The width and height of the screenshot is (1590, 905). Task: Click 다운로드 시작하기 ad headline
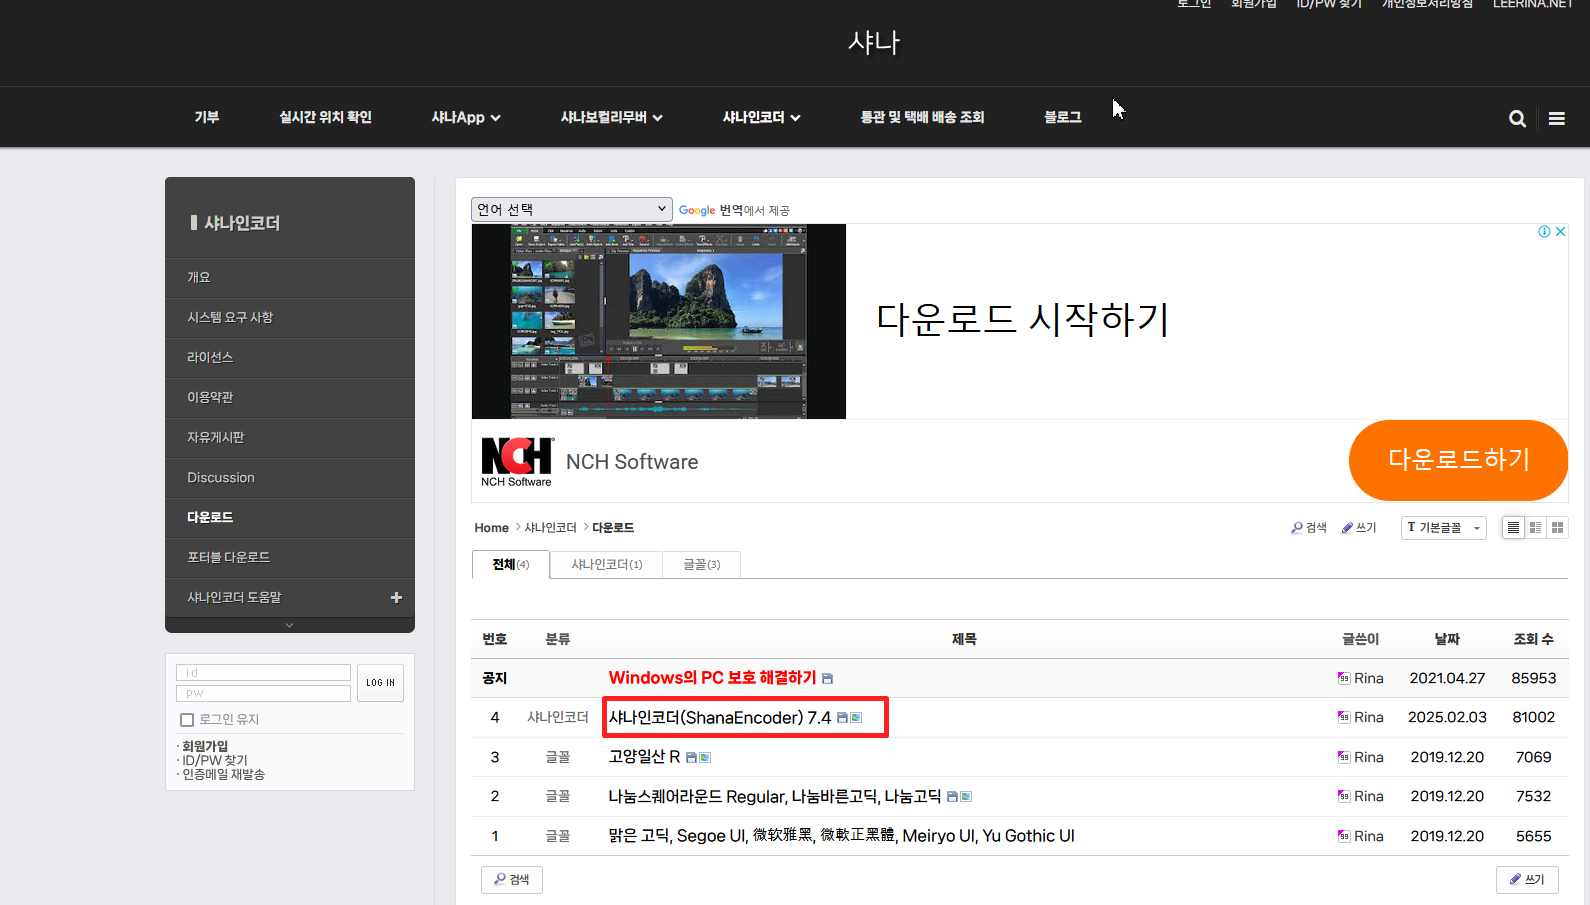tap(1022, 319)
